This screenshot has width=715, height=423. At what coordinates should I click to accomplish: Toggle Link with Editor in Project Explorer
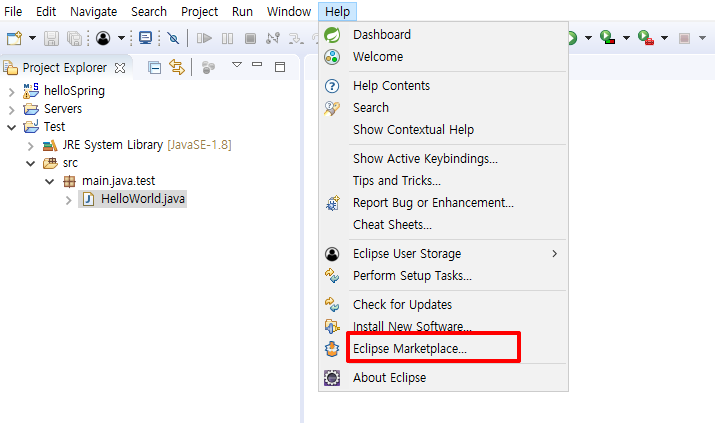177,68
